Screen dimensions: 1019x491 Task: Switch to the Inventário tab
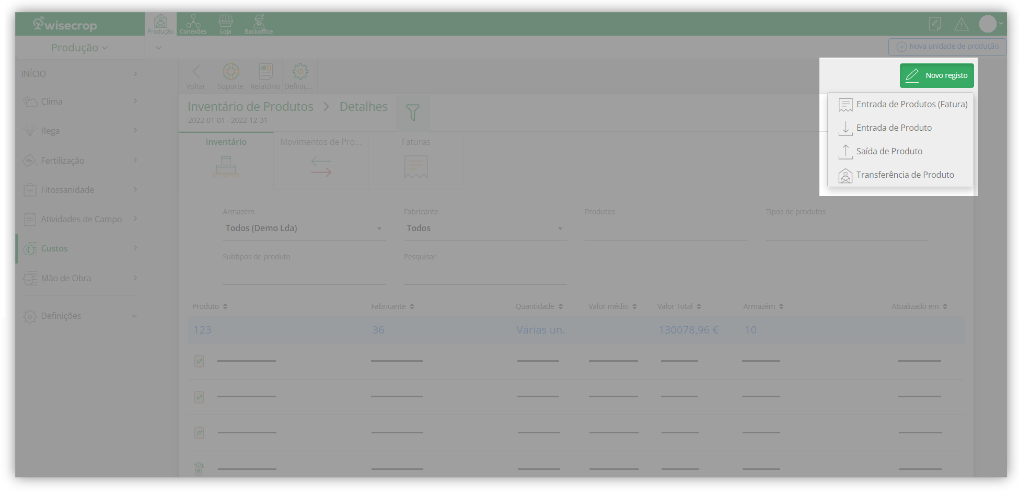pos(226,160)
